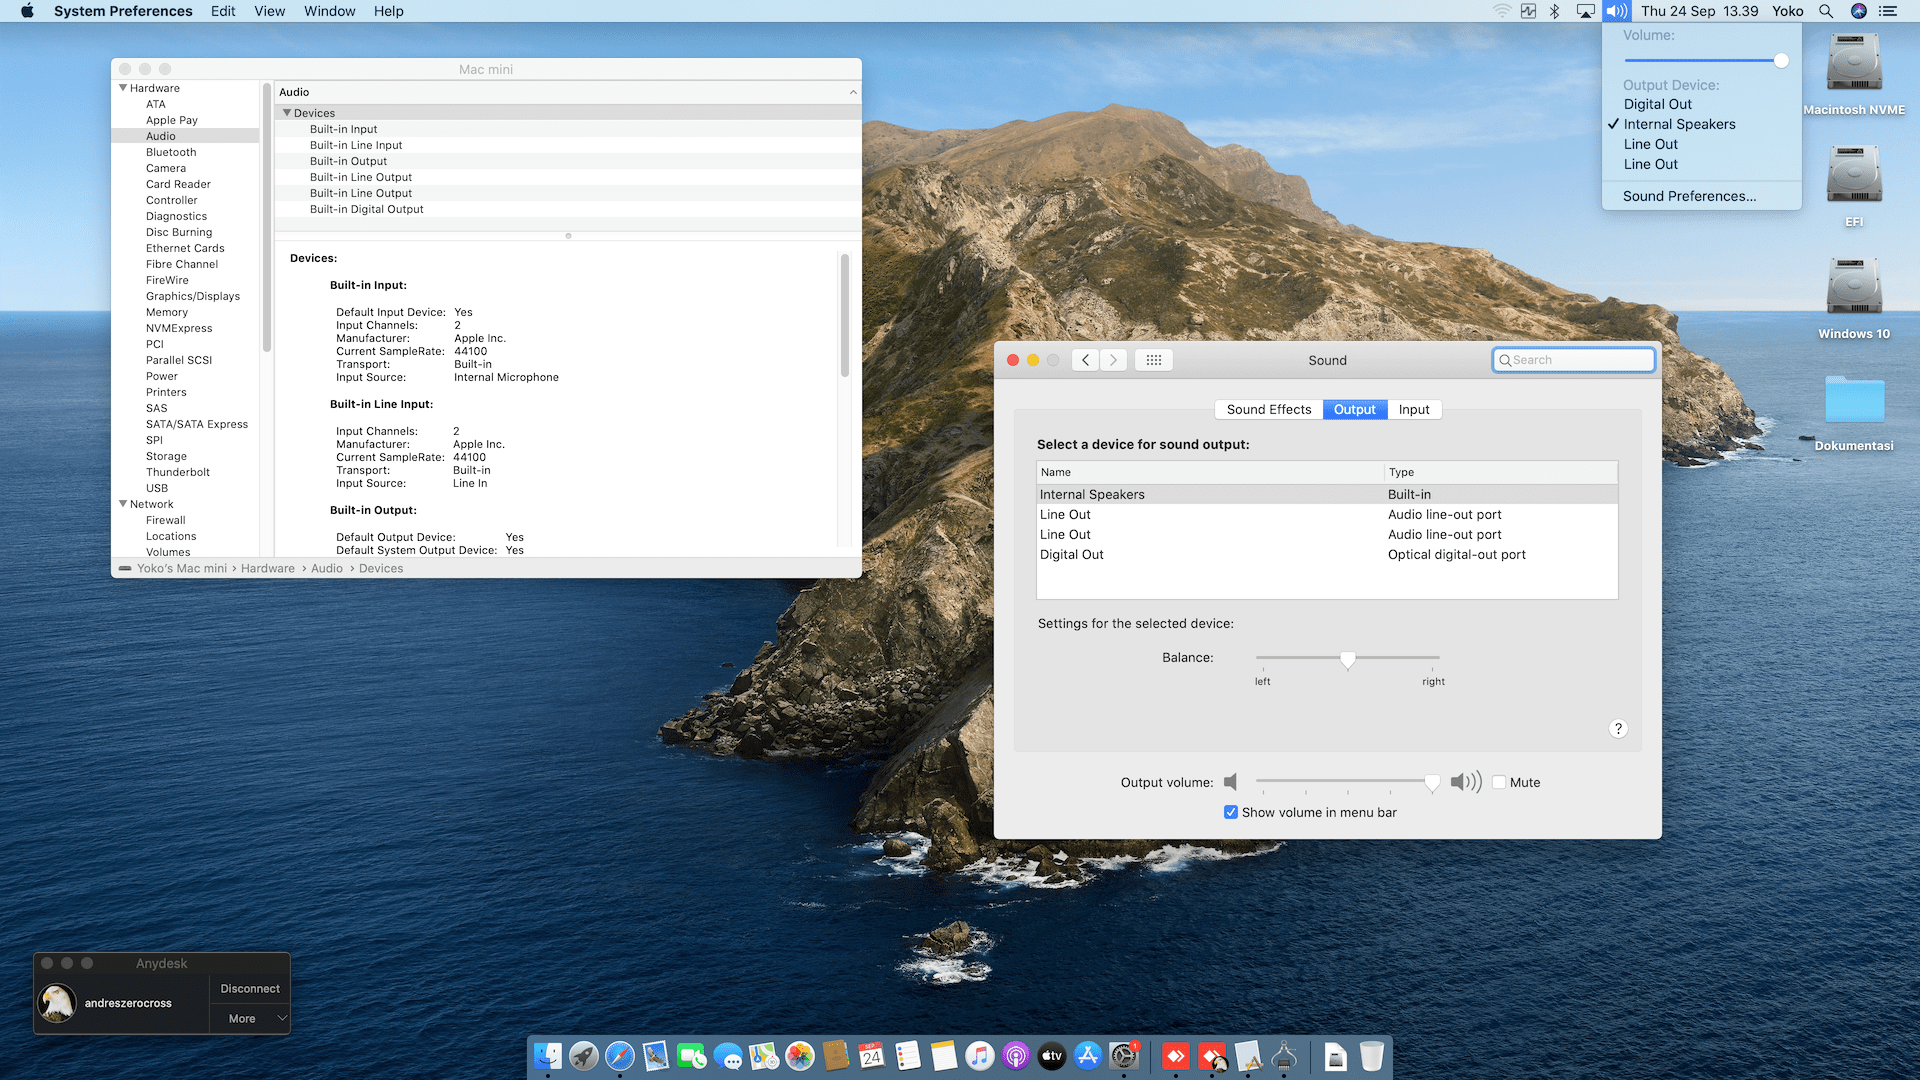
Task: Collapse the Devices disclosure triangle
Action: click(287, 113)
